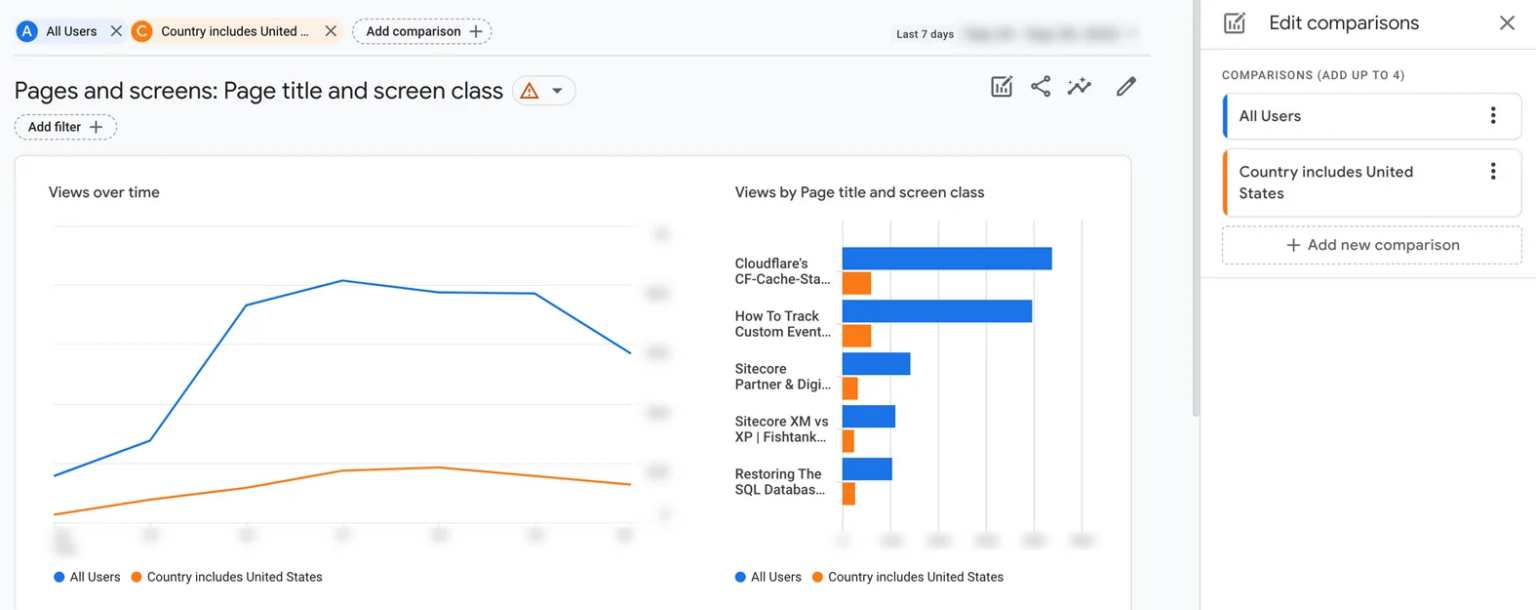Open the customize report chart icon

[x=1001, y=87]
